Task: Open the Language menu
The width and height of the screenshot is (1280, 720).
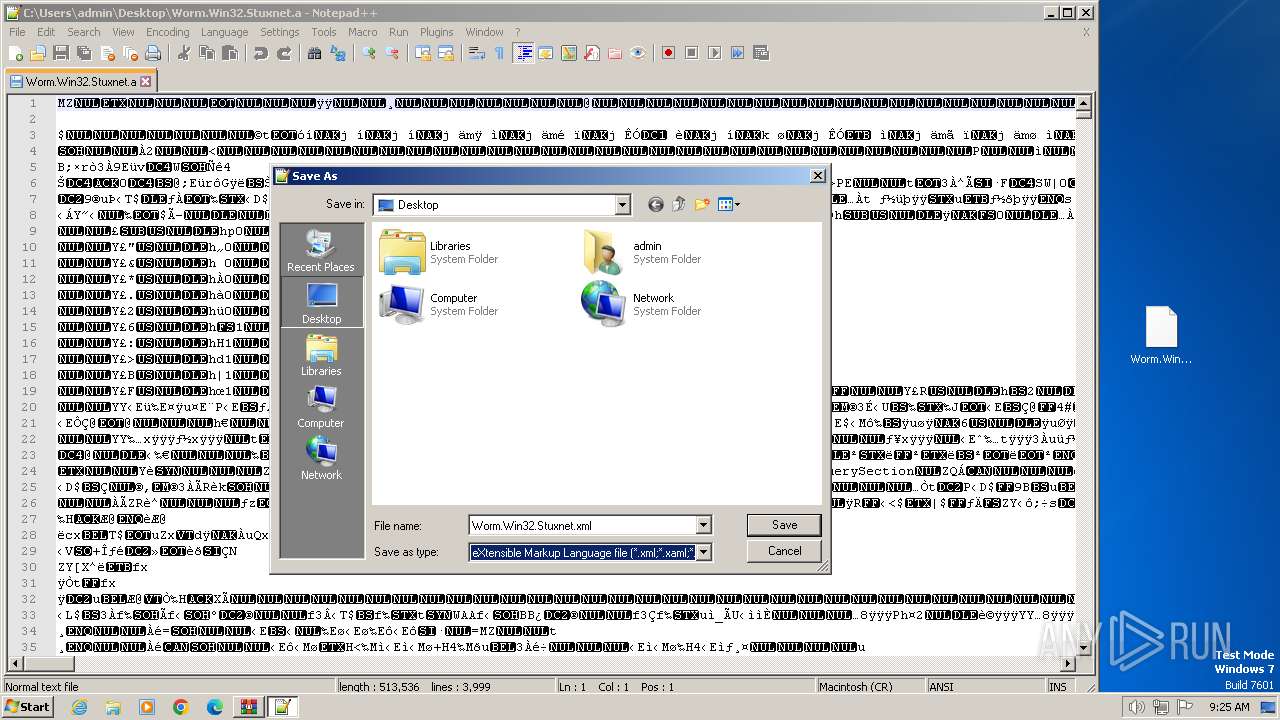Action: 224,32
